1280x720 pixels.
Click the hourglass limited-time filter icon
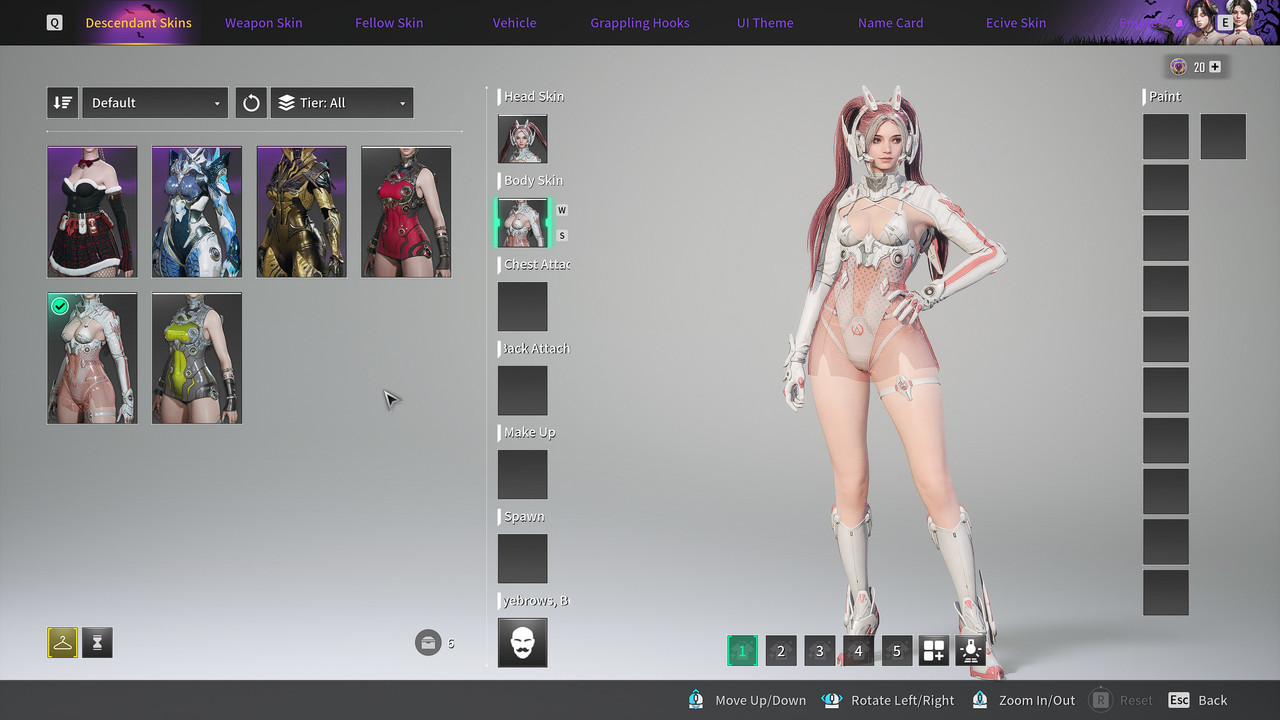97,643
